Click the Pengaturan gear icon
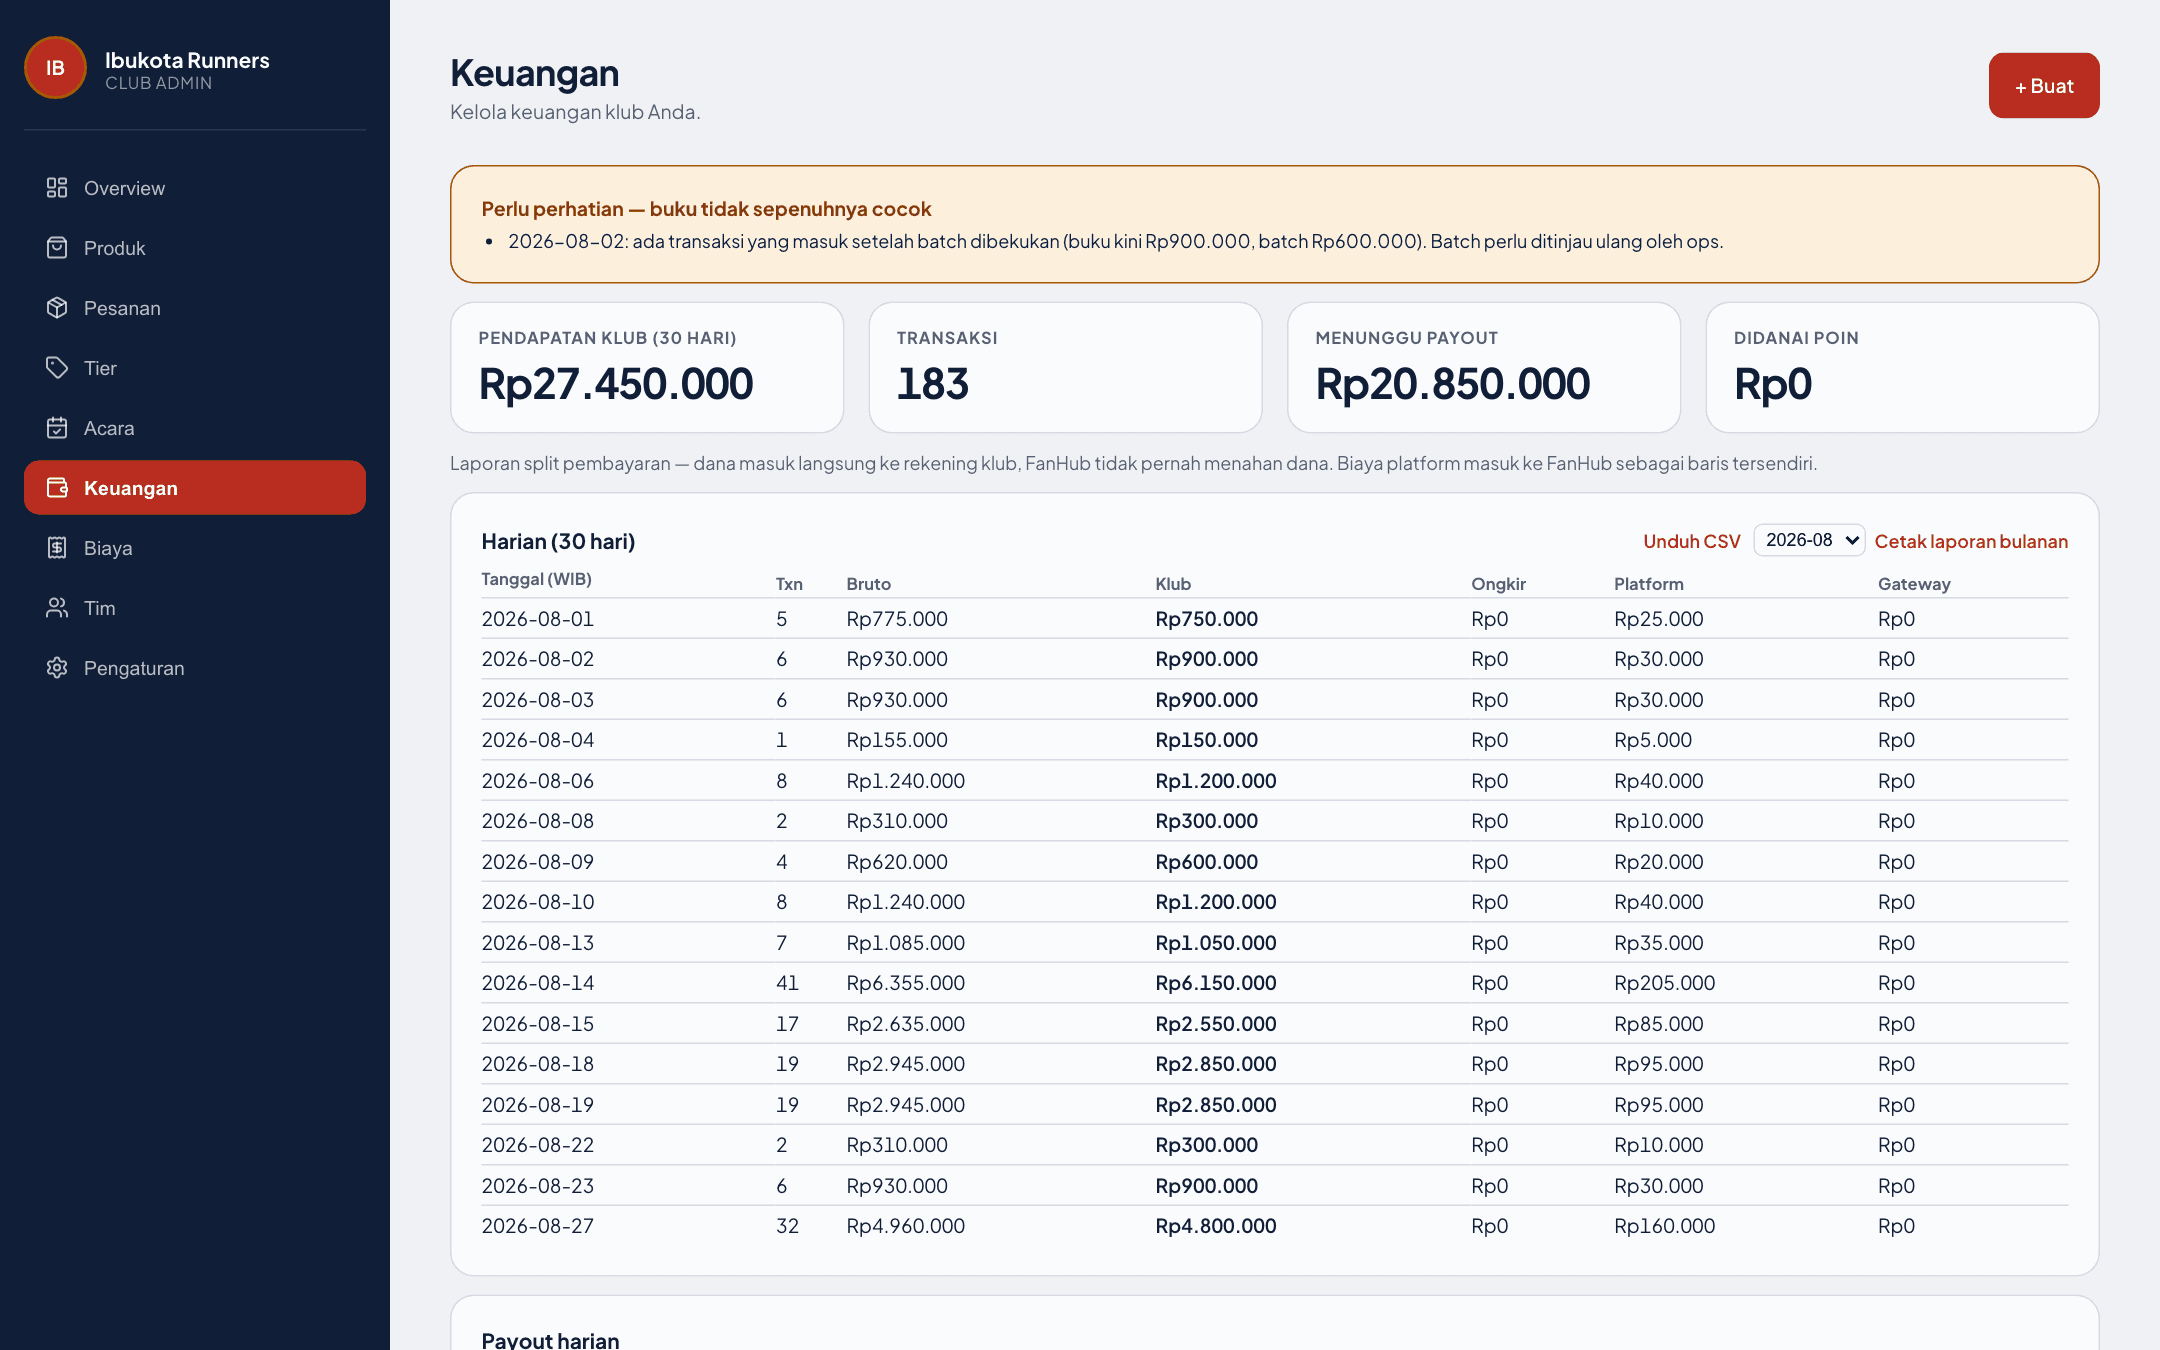The height and width of the screenshot is (1350, 2160). pyautogui.click(x=57, y=668)
